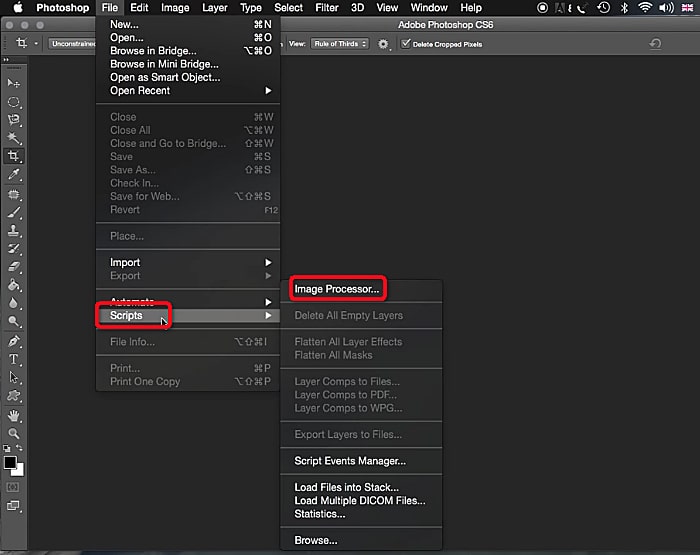
Task: Click the Bluetooth menu bar icon
Action: point(625,8)
